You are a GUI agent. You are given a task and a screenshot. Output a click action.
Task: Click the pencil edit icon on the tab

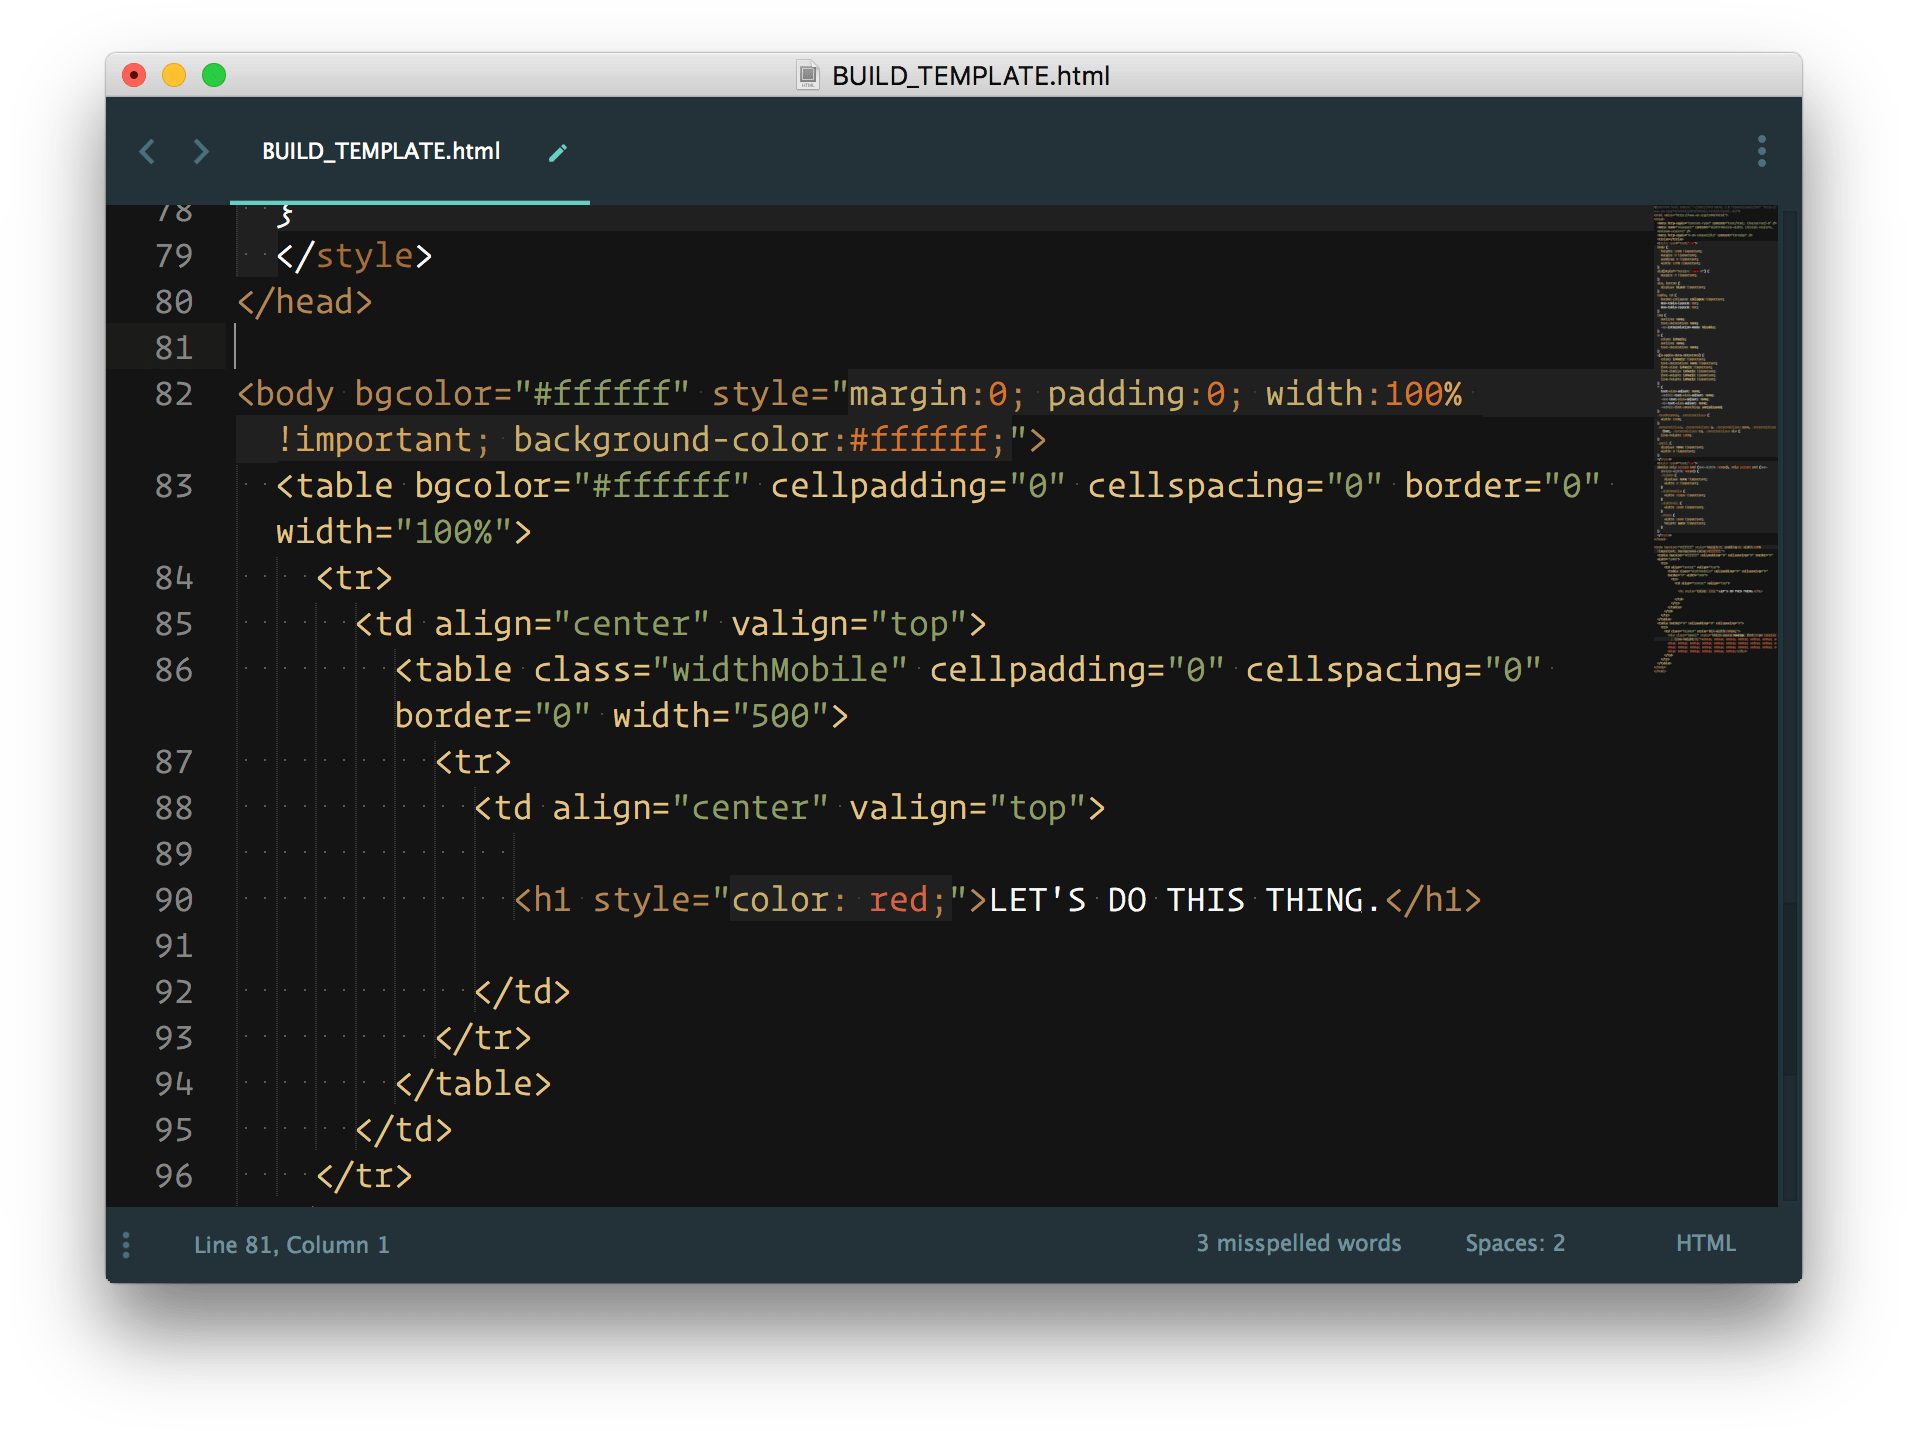click(x=558, y=152)
